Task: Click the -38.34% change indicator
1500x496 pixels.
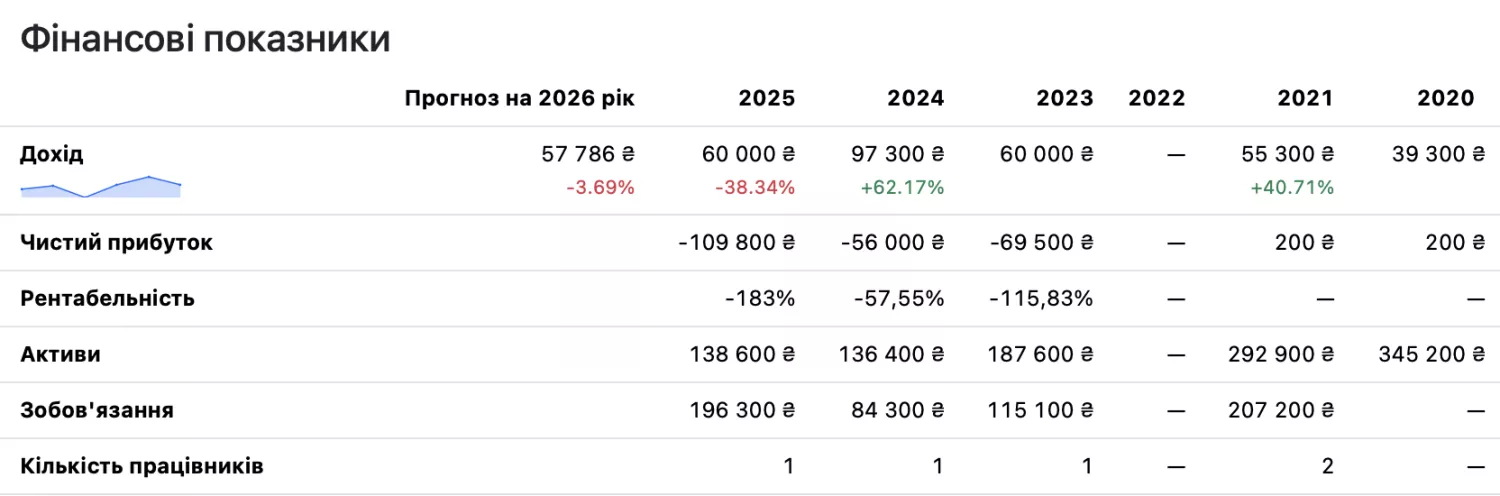Action: 755,187
